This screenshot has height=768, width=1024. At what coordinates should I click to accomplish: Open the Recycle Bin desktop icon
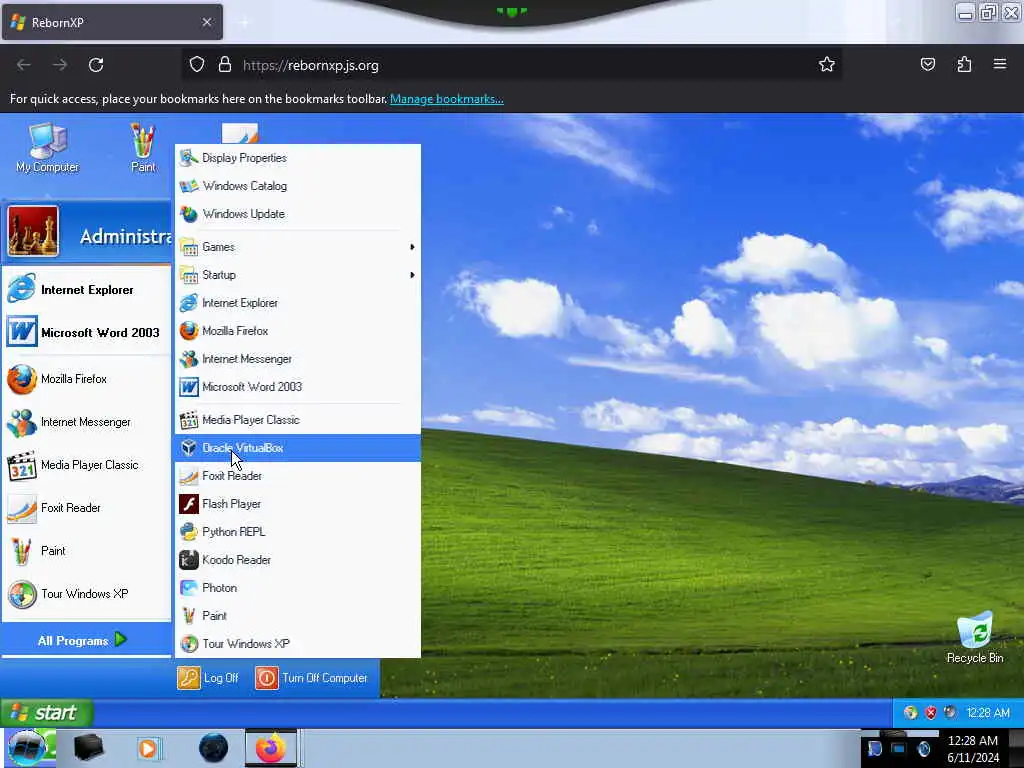coord(974,637)
